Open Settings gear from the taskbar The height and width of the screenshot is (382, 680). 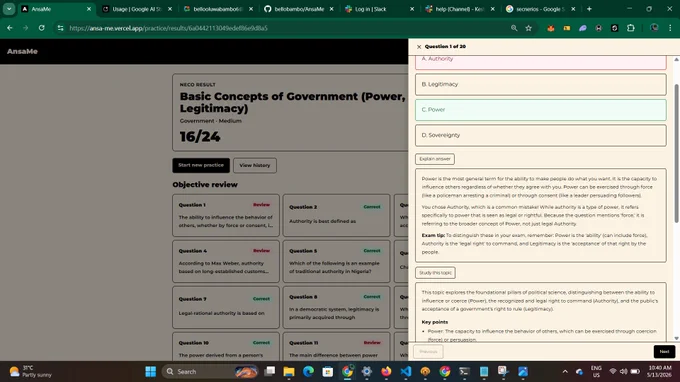[367, 372]
